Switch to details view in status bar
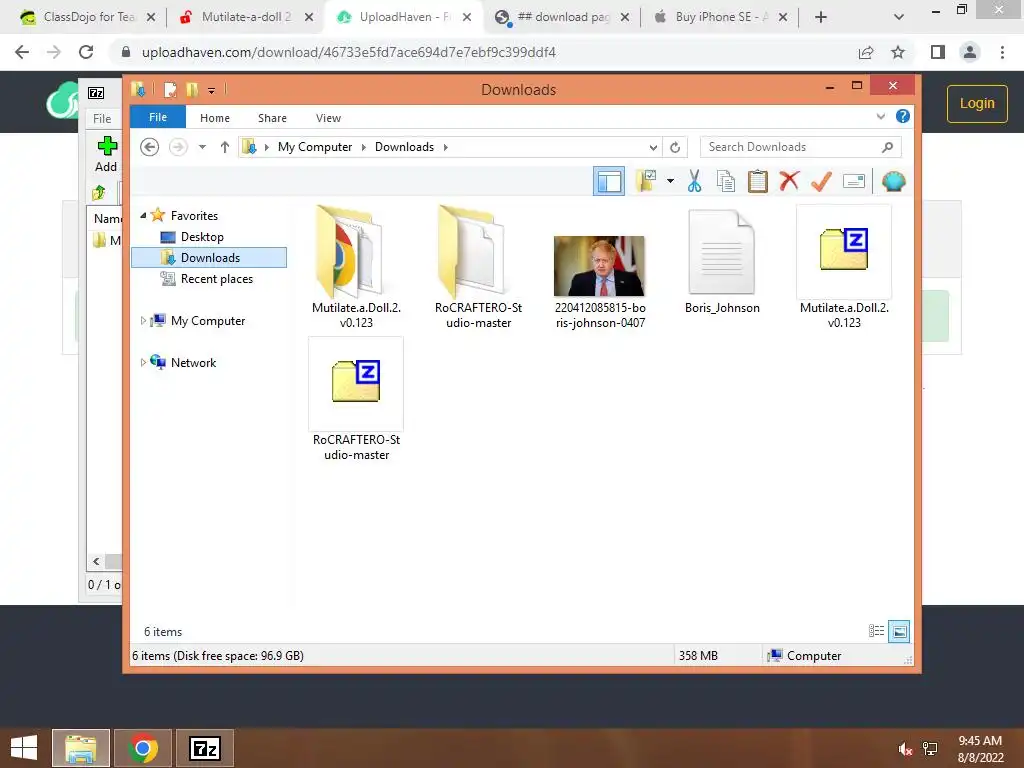 tap(876, 631)
